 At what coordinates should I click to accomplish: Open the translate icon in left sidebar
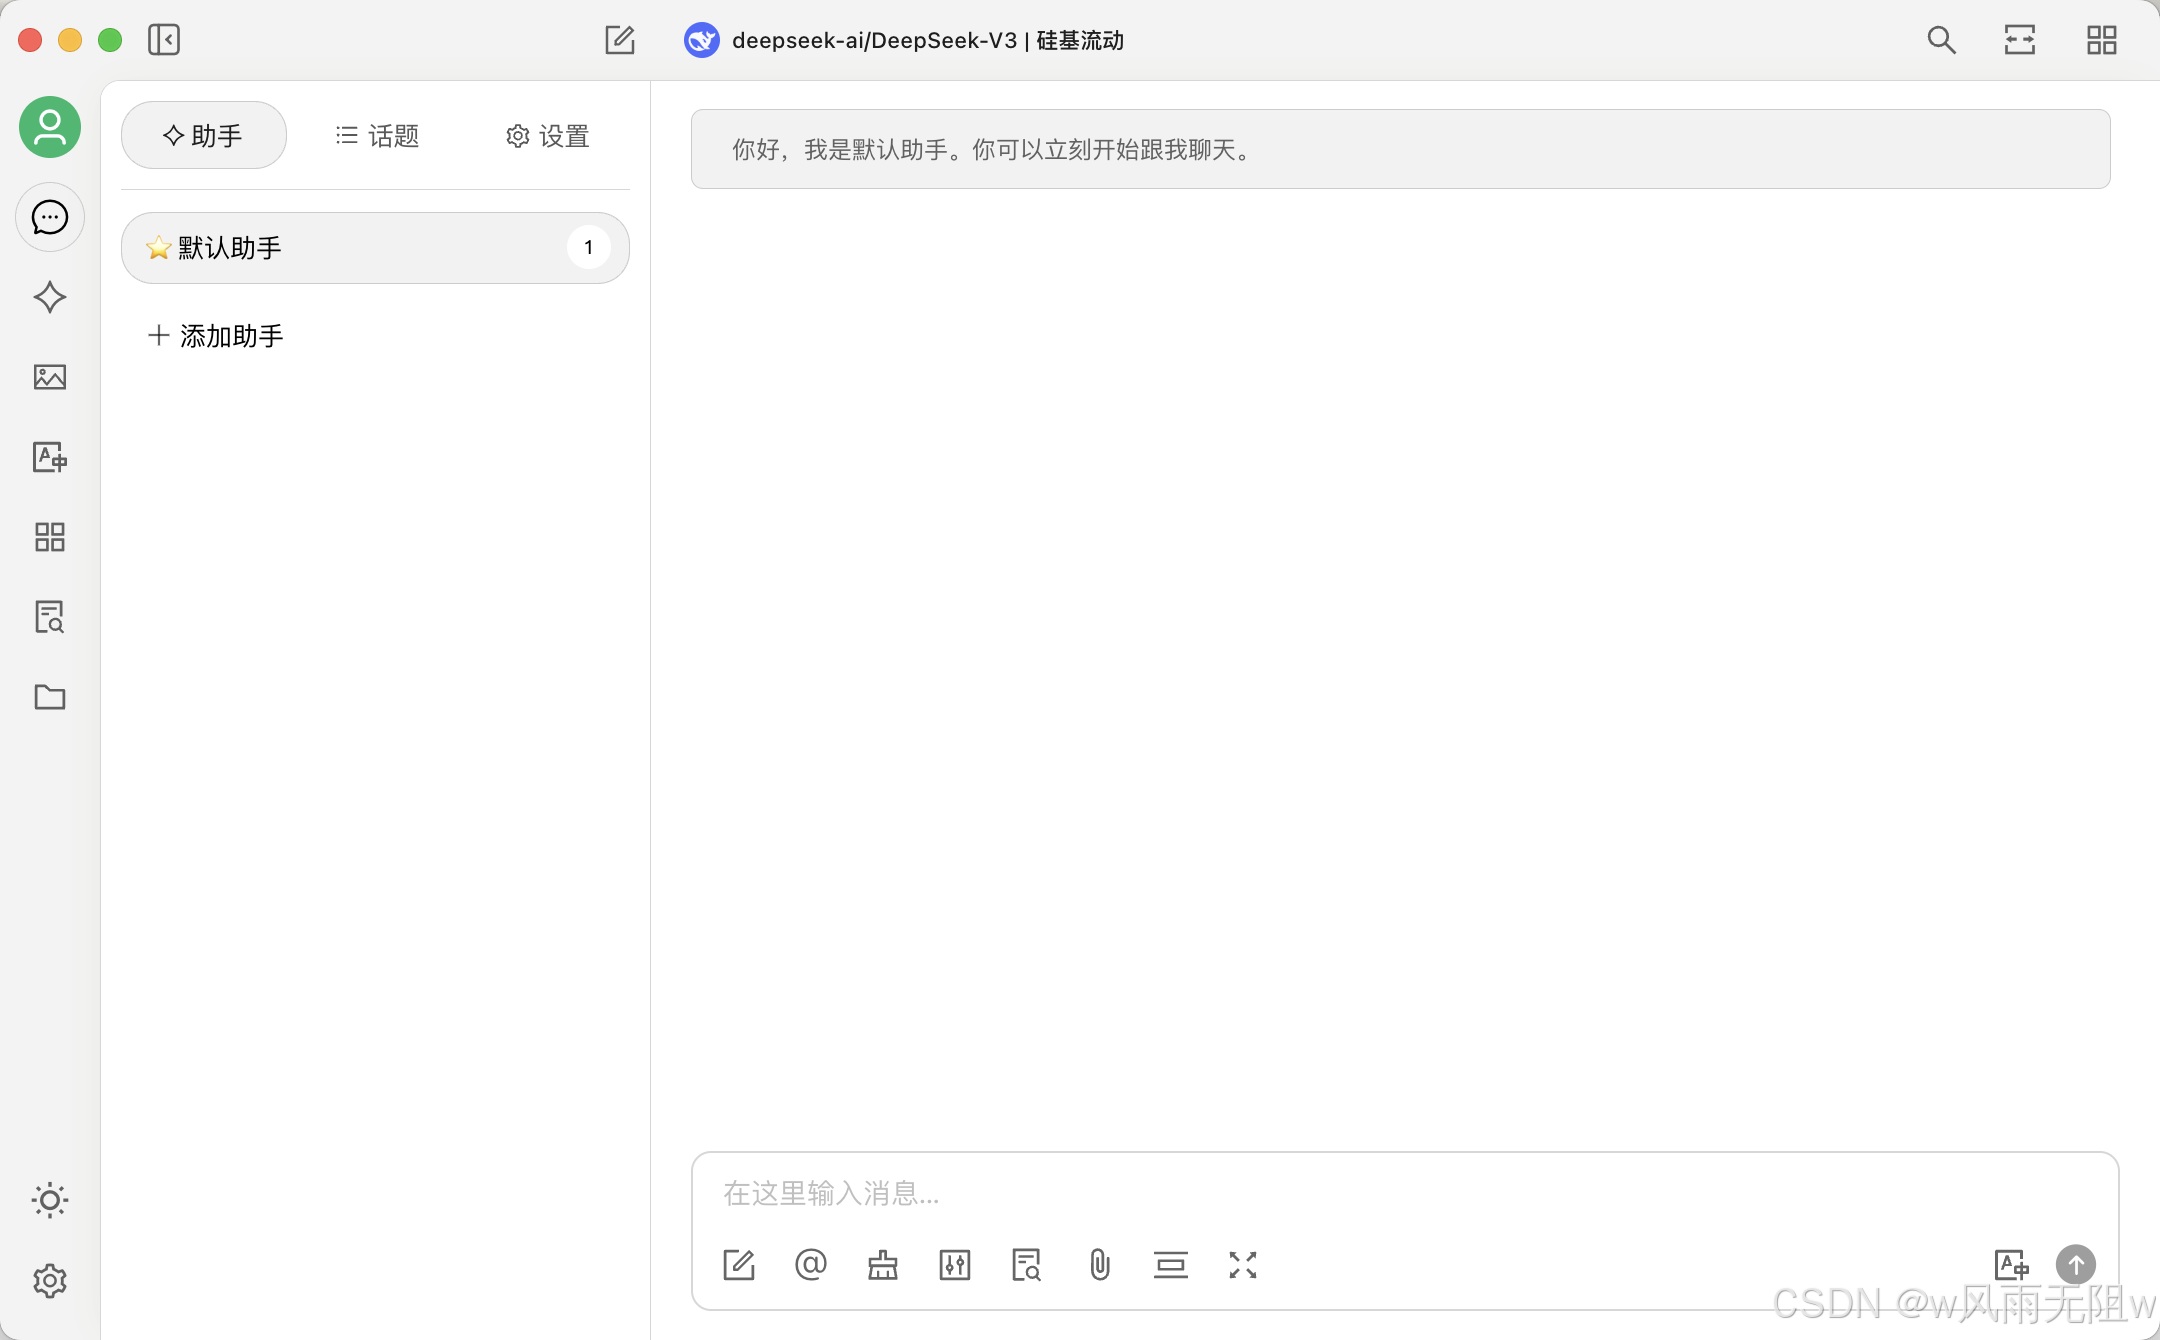point(49,457)
